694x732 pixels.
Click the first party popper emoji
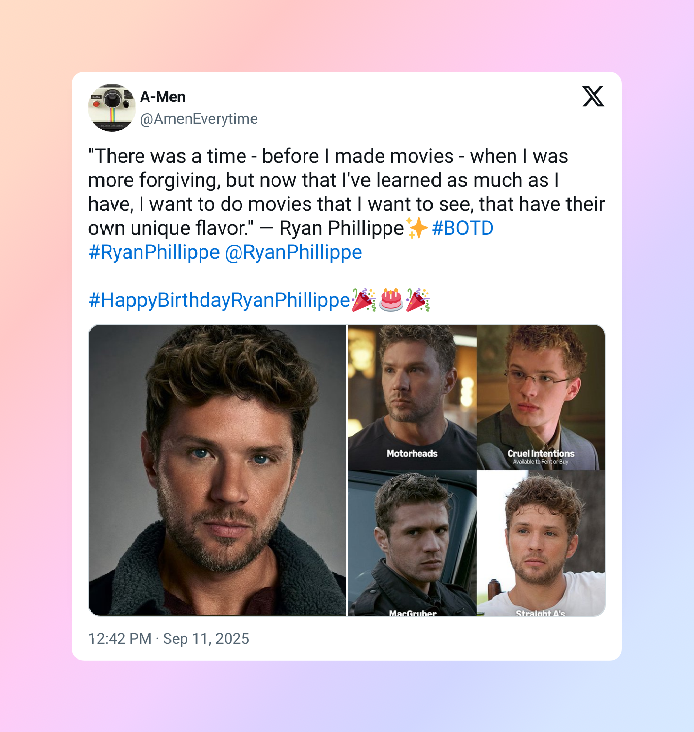(364, 300)
